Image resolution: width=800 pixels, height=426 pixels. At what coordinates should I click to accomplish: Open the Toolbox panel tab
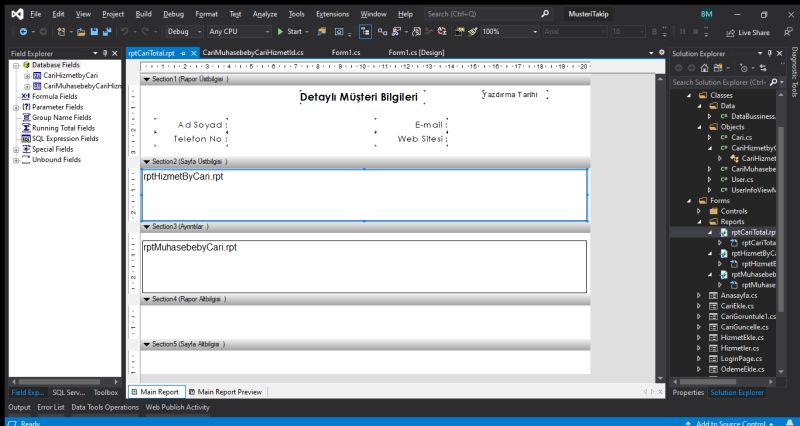pyautogui.click(x=106, y=392)
